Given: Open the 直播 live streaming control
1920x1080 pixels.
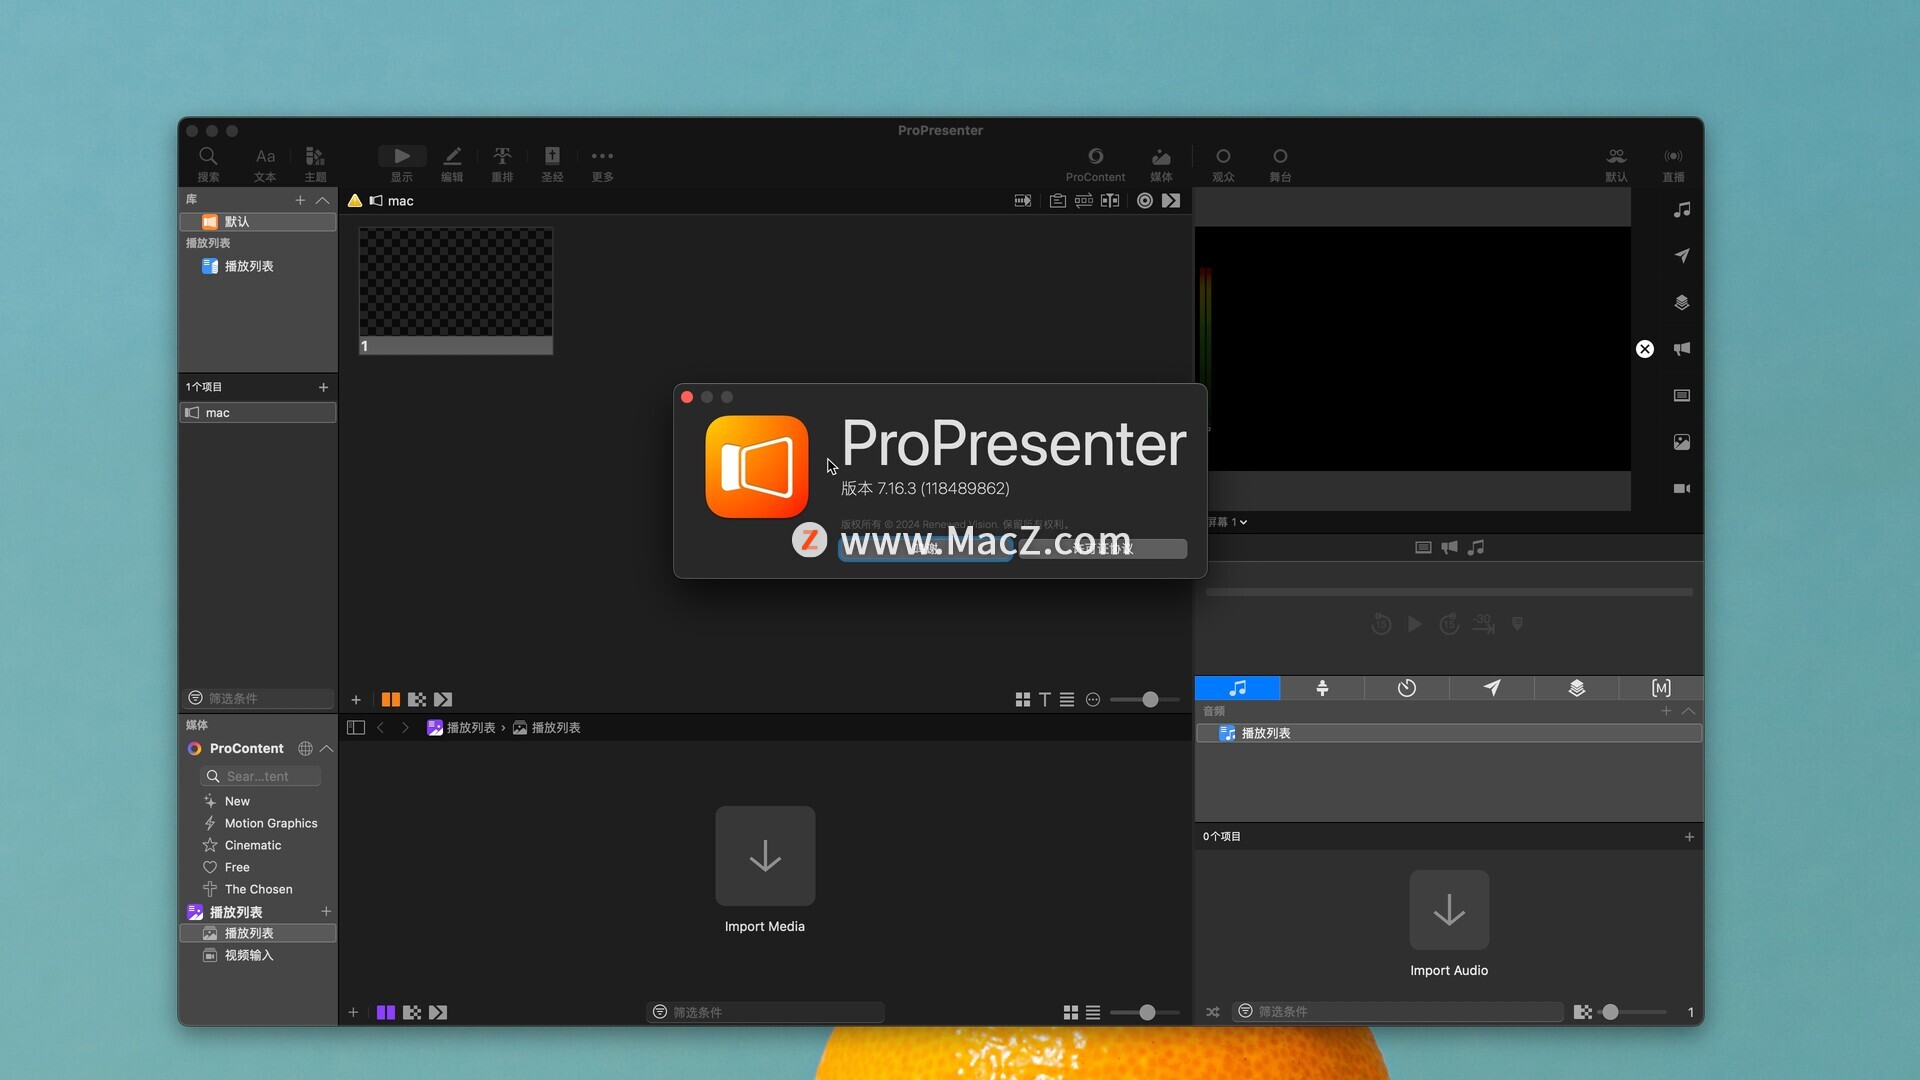Looking at the screenshot, I should [x=1673, y=164].
